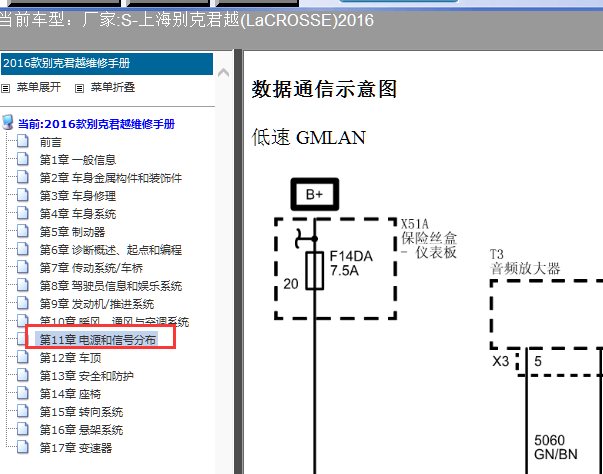Click the scroll-up arrow of the tree panel
603x474 pixels.
pos(223,72)
